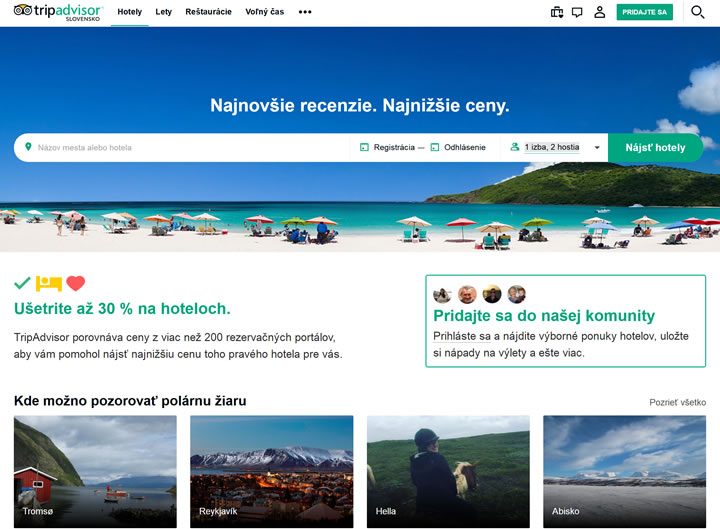This screenshot has height=529, width=720.
Task: Click the Prihláste sa link
Action: tap(462, 336)
